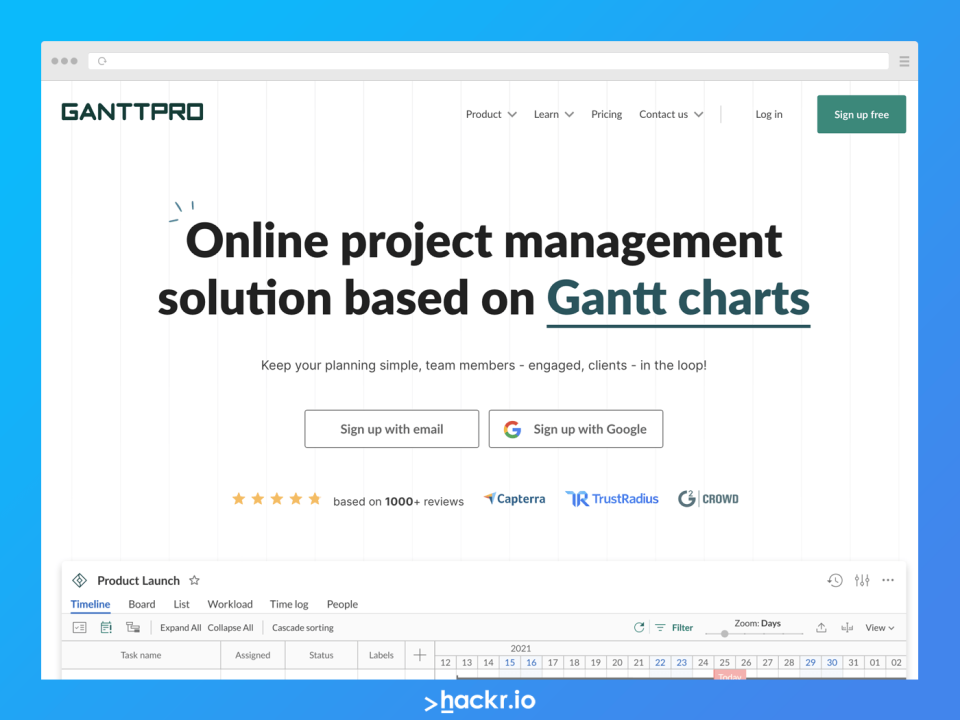Switch to the List tab
This screenshot has height=720, width=960.
tap(181, 604)
